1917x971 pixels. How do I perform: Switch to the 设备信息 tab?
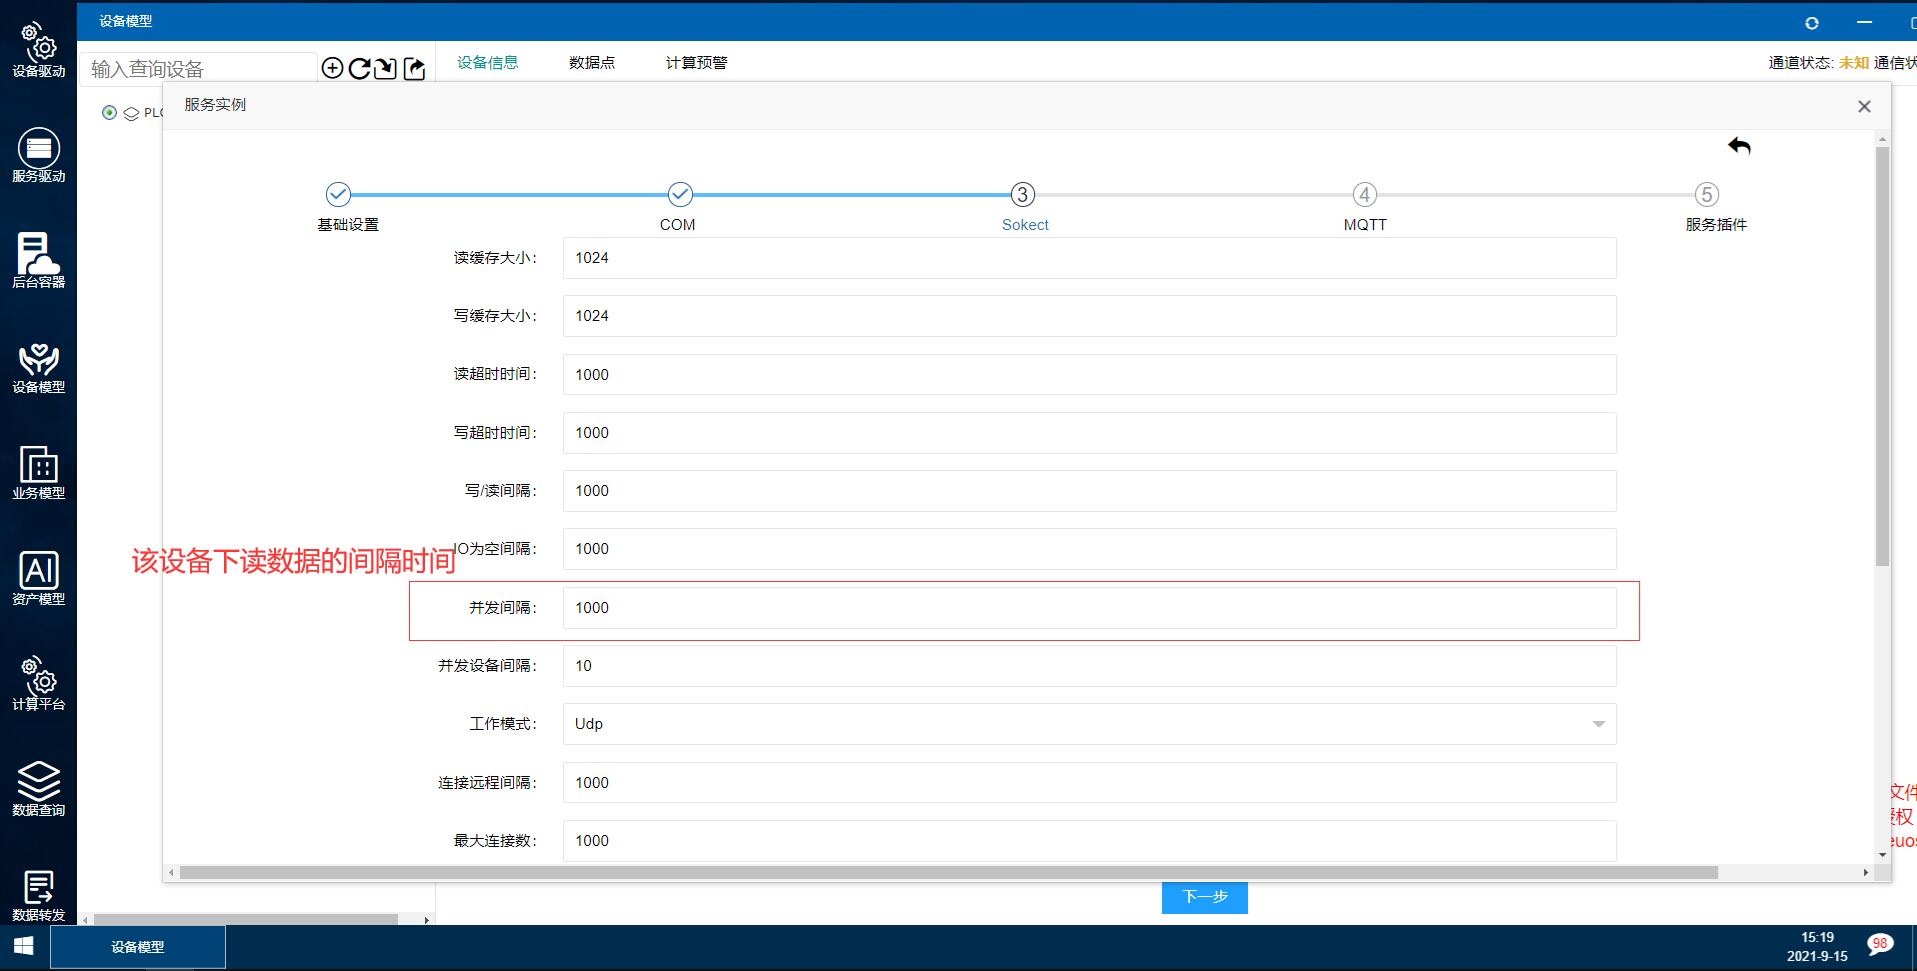click(x=488, y=62)
